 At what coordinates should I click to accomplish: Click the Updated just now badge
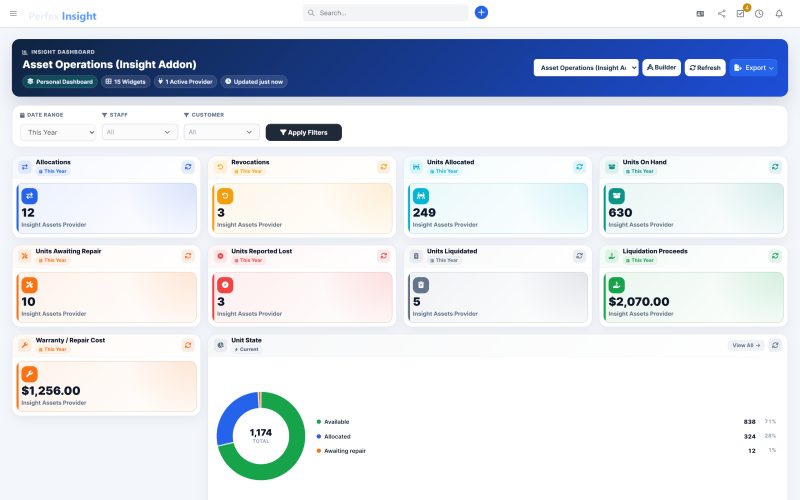point(254,82)
